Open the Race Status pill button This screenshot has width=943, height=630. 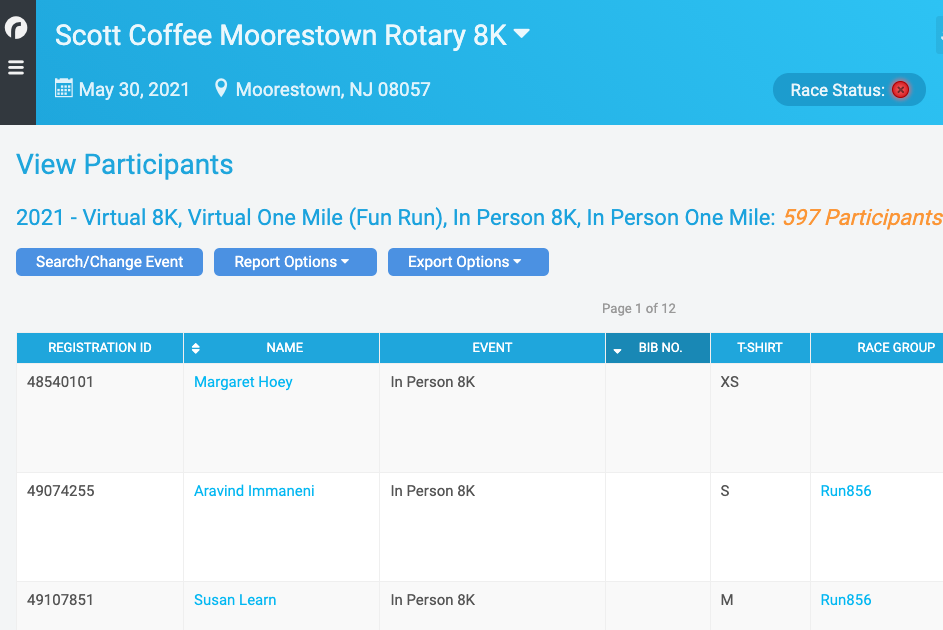click(849, 90)
